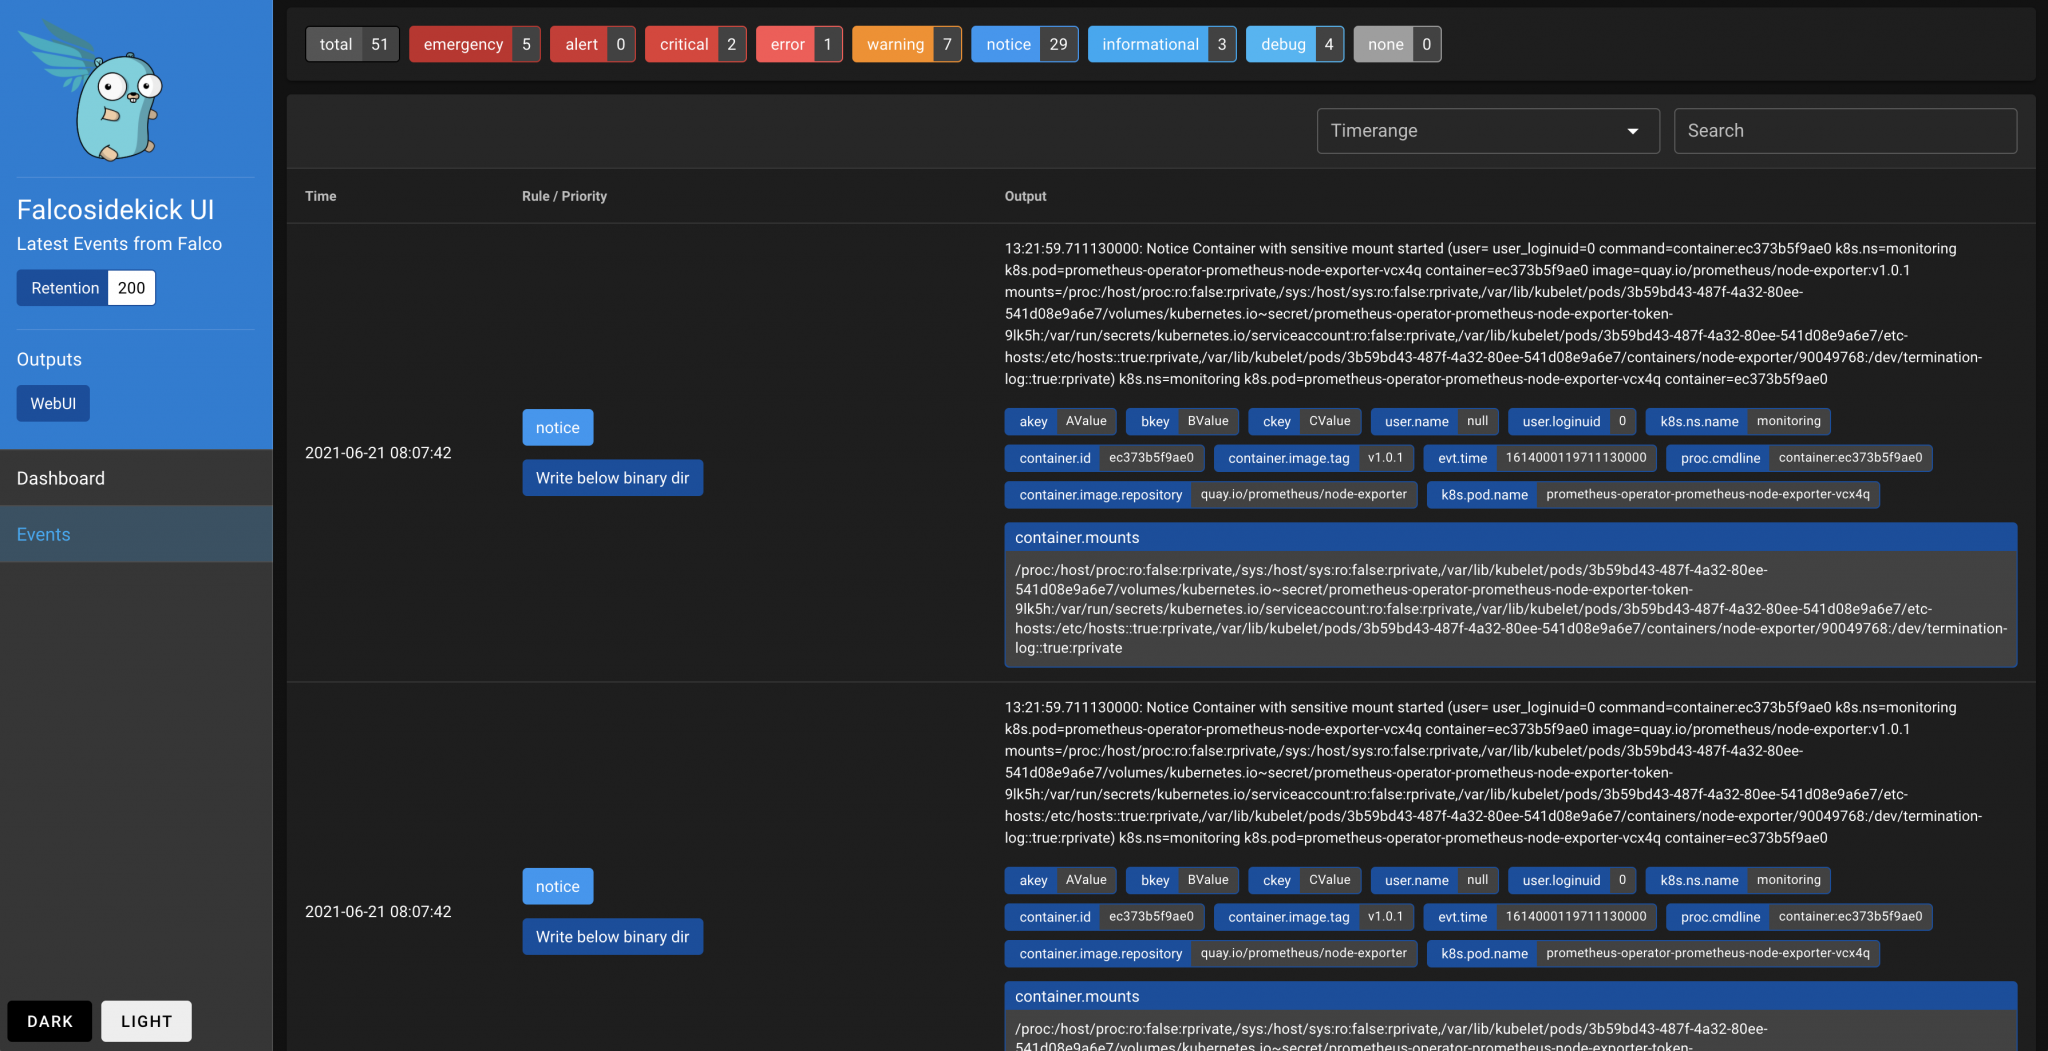2048x1051 pixels.
Task: Switch to the Events section
Action: coord(43,534)
